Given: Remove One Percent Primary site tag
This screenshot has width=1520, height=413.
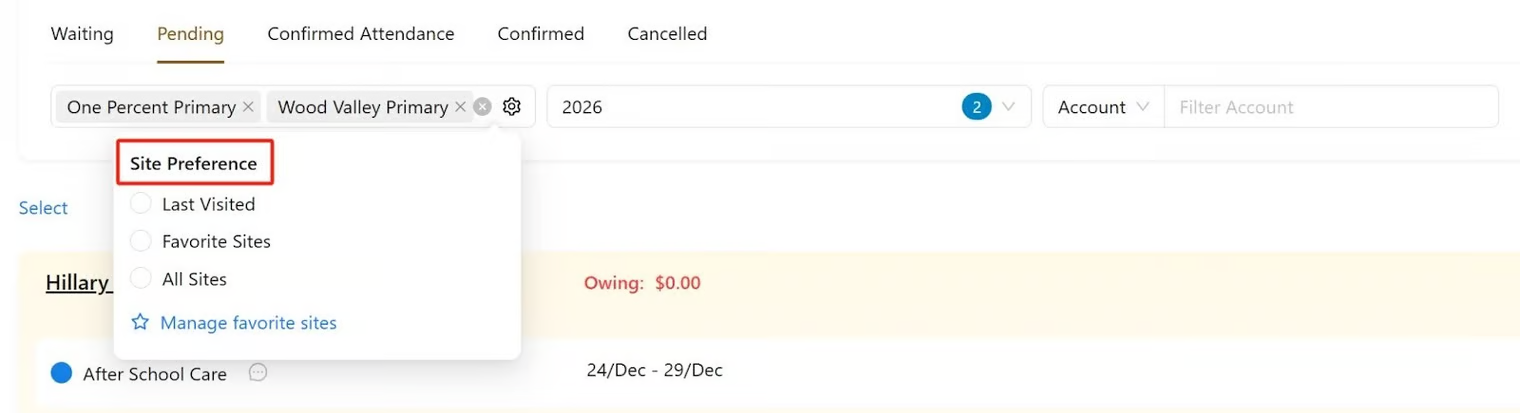Looking at the screenshot, I should (249, 107).
